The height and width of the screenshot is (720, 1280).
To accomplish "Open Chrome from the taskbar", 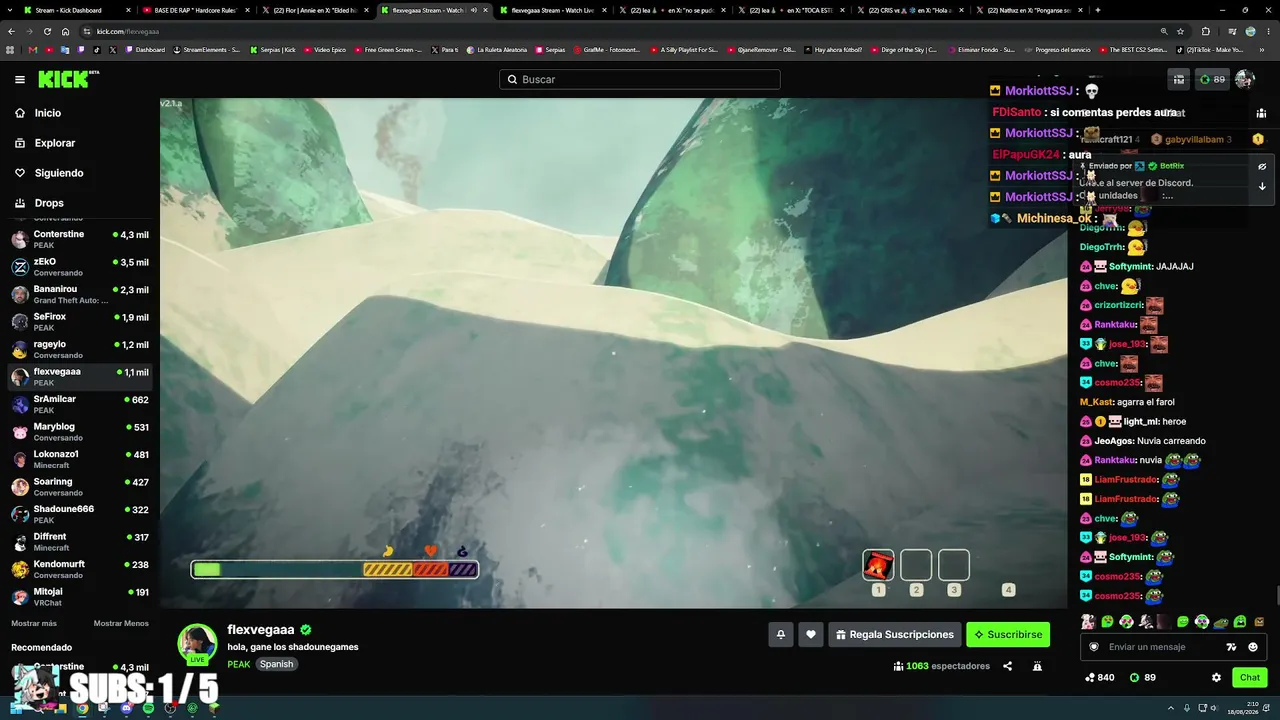I will pyautogui.click(x=82, y=708).
